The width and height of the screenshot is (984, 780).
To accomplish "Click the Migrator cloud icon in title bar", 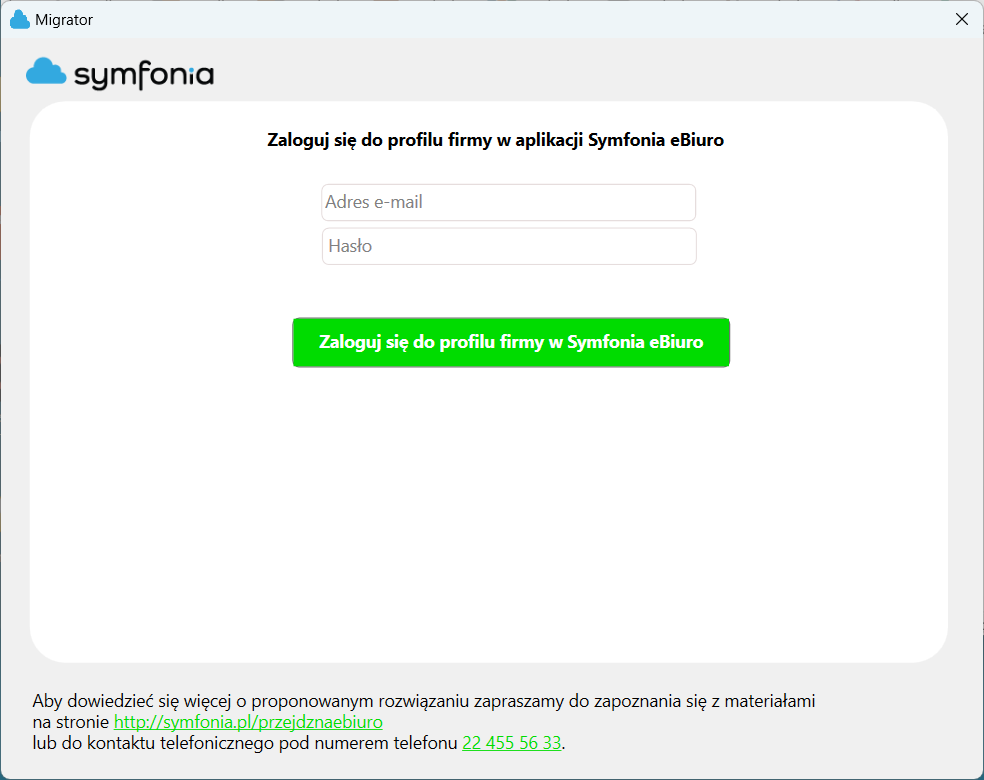I will [x=19, y=19].
